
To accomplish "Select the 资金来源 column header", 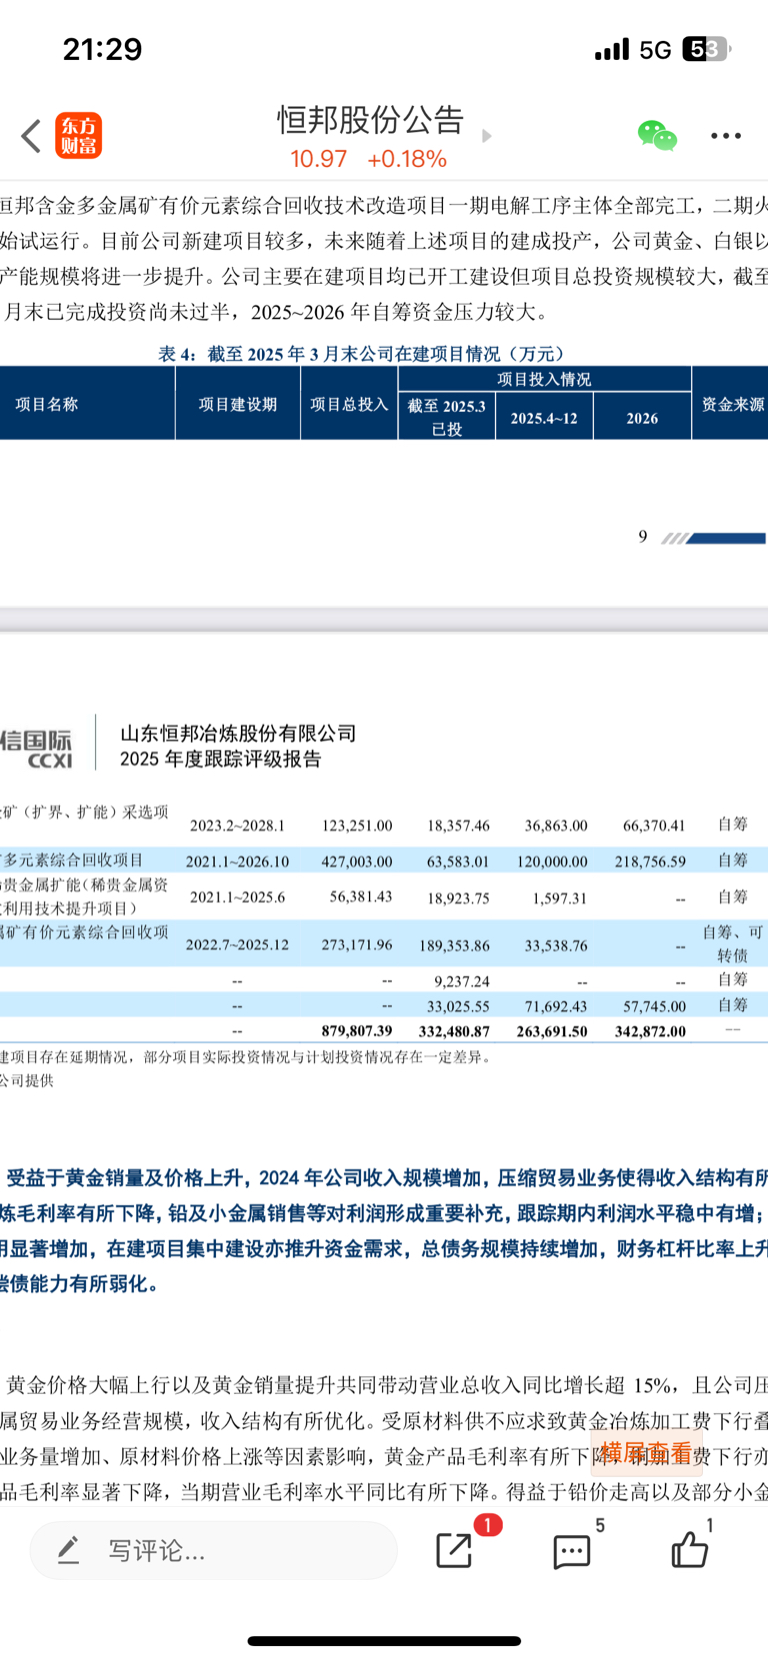I will pos(732,404).
